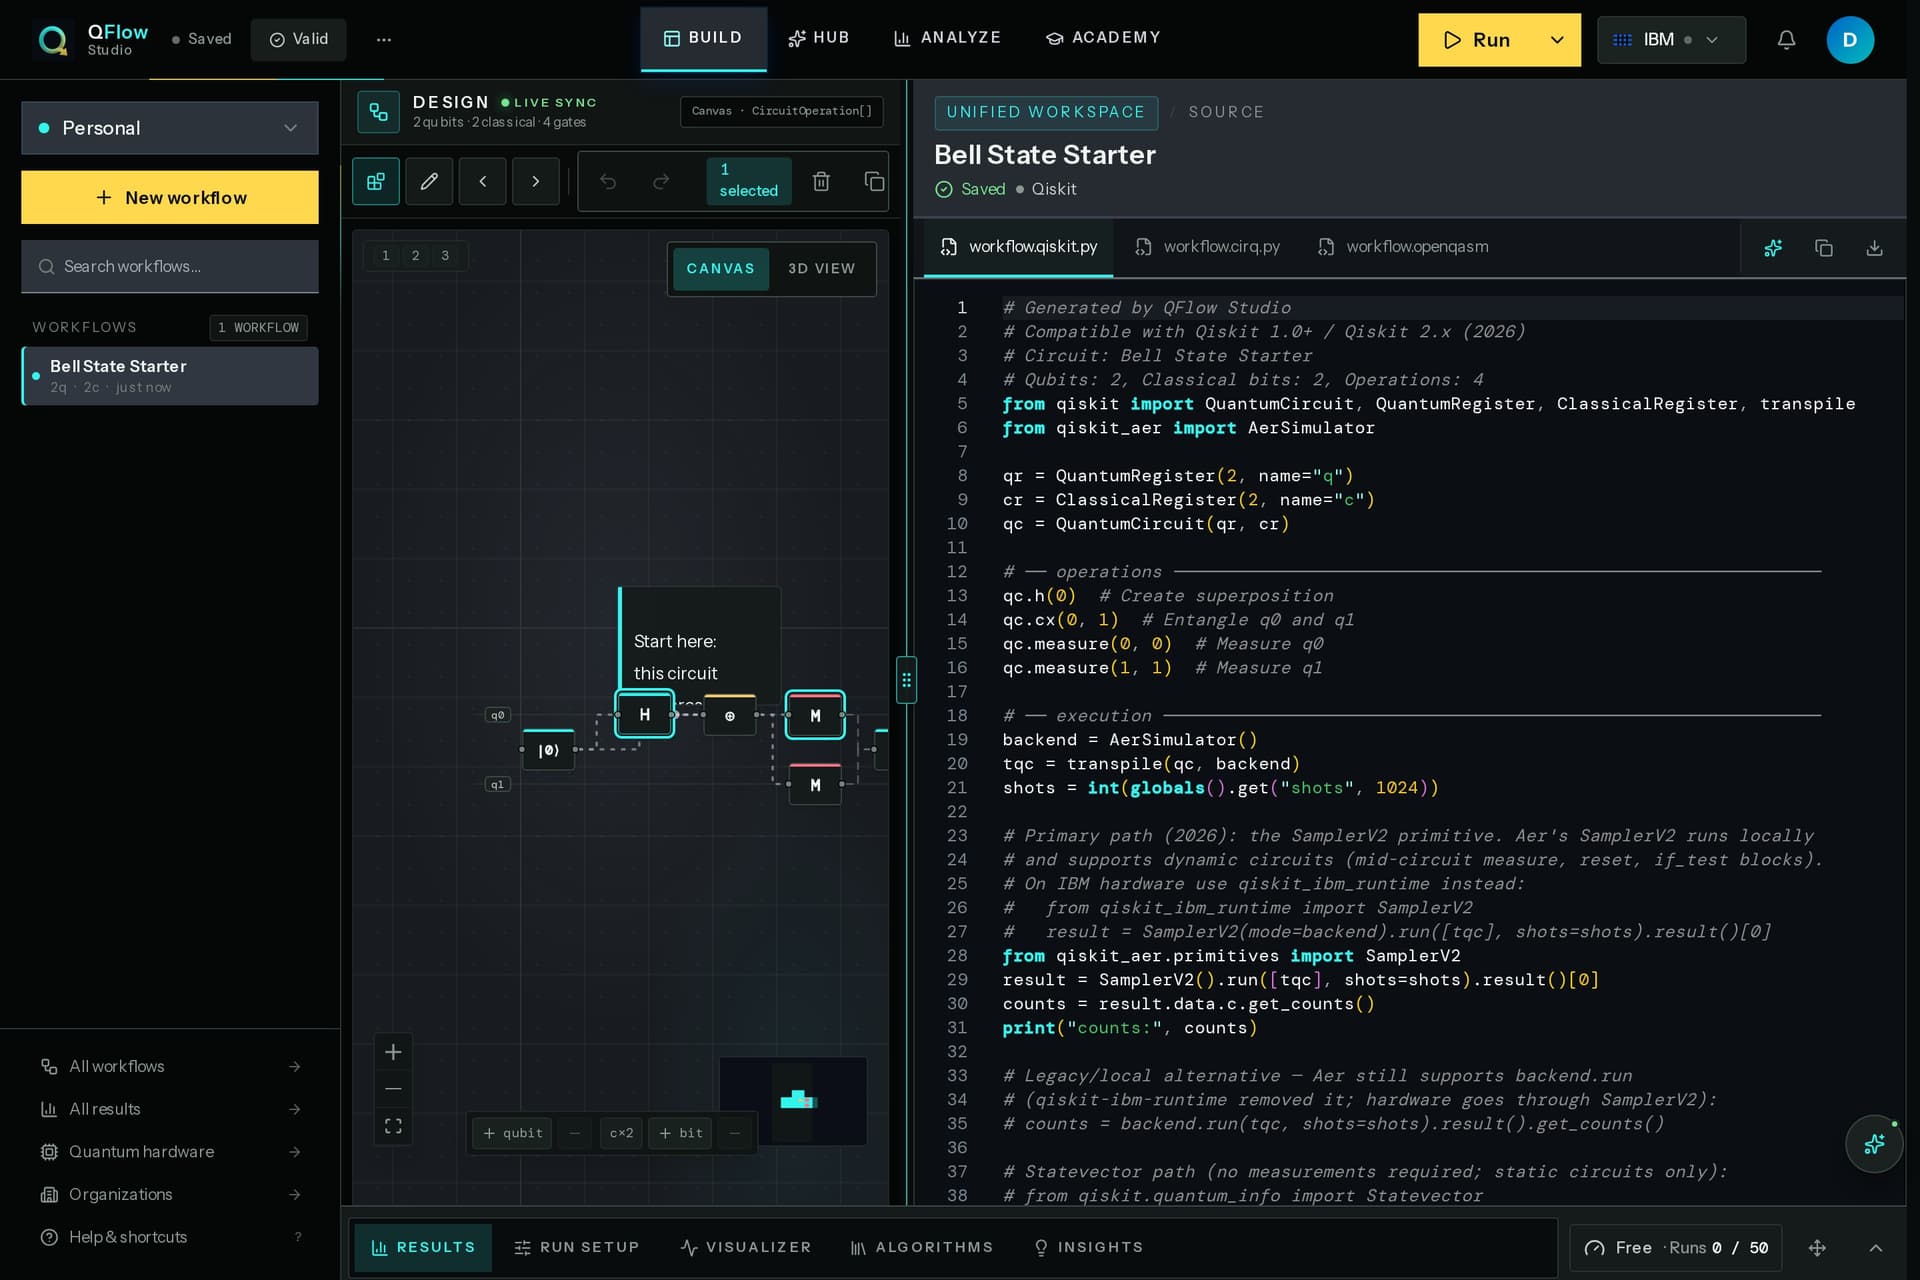This screenshot has height=1280, width=1920.
Task: Click the move-panel crosshair icon
Action: pyautogui.click(x=1817, y=1248)
